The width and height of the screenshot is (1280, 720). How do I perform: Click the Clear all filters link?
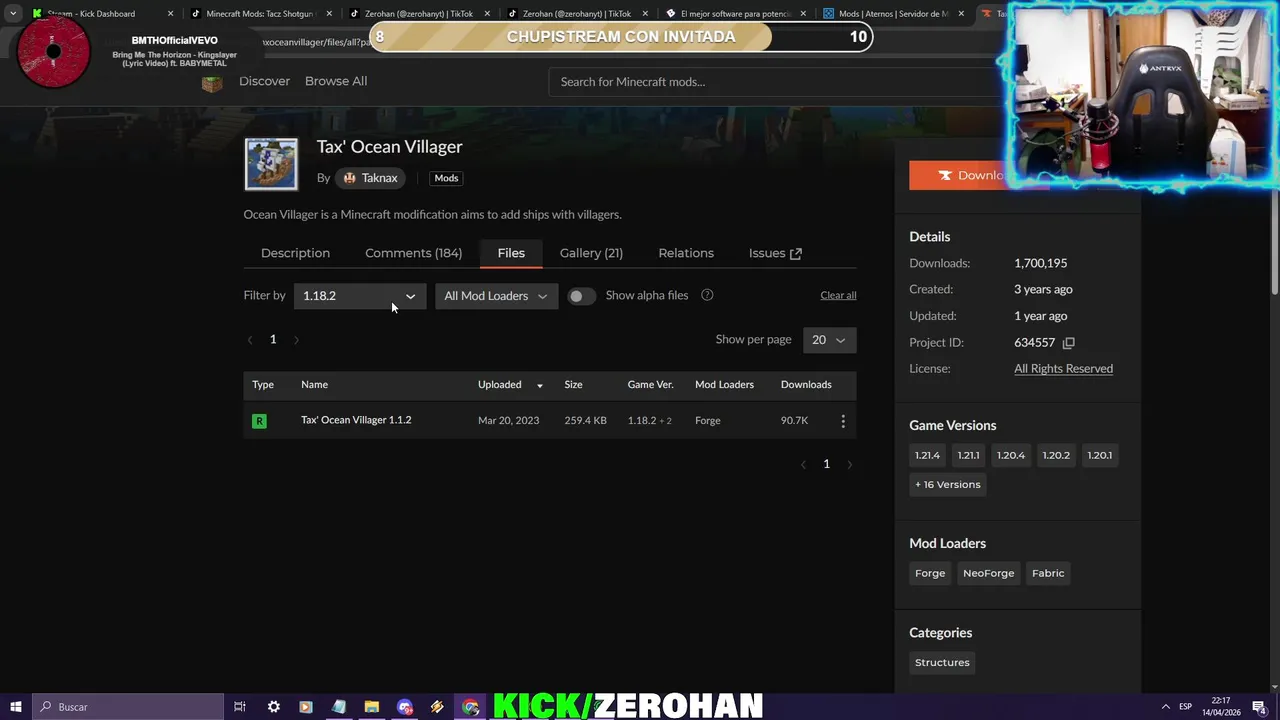click(x=838, y=295)
